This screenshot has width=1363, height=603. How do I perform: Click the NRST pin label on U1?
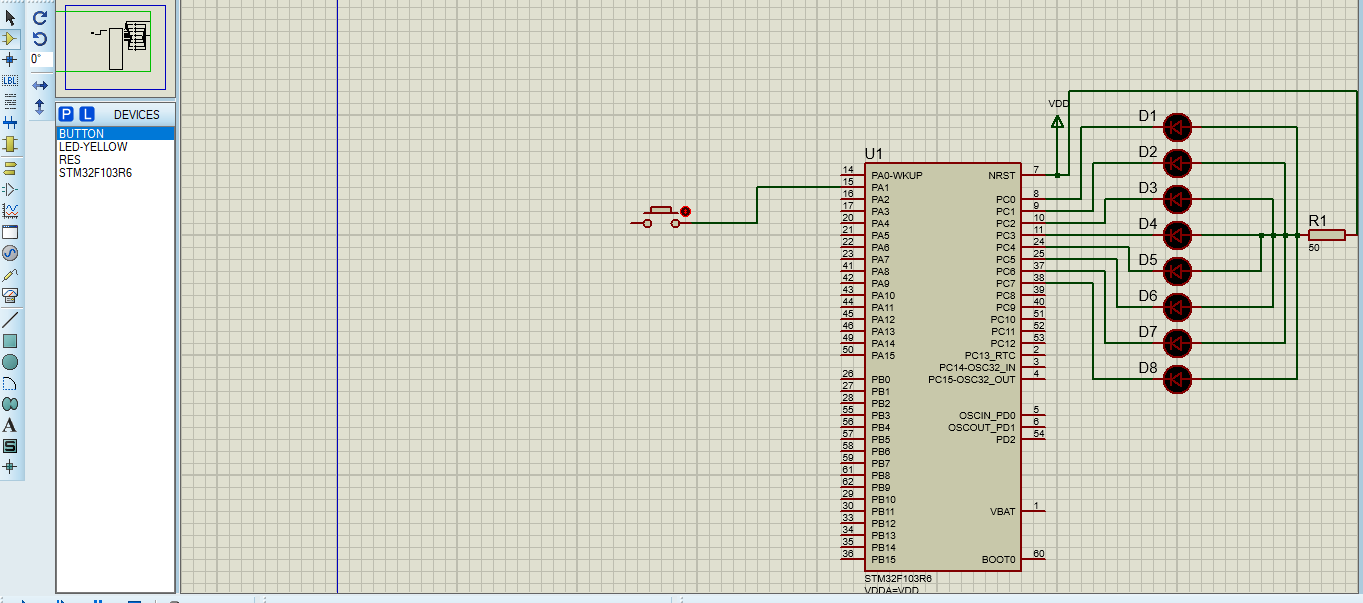[x=1001, y=176]
